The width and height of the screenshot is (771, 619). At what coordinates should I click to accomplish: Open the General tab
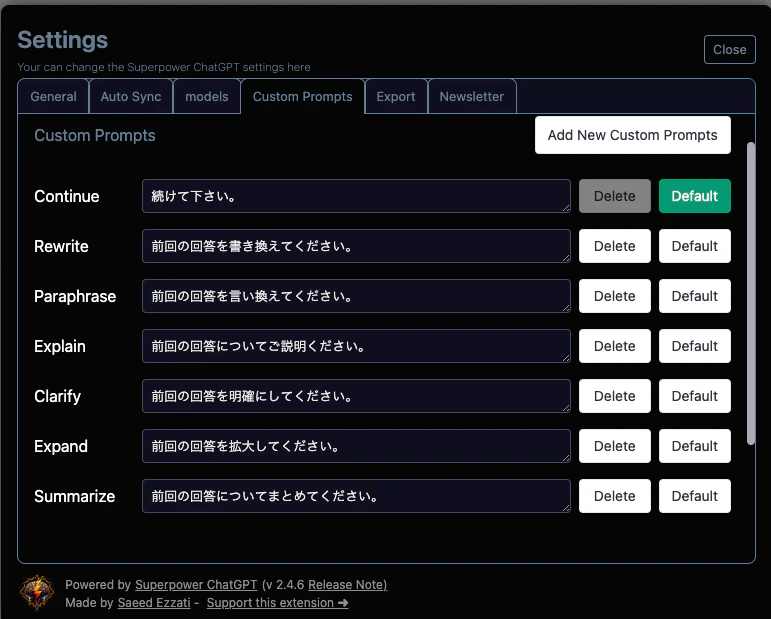[53, 96]
